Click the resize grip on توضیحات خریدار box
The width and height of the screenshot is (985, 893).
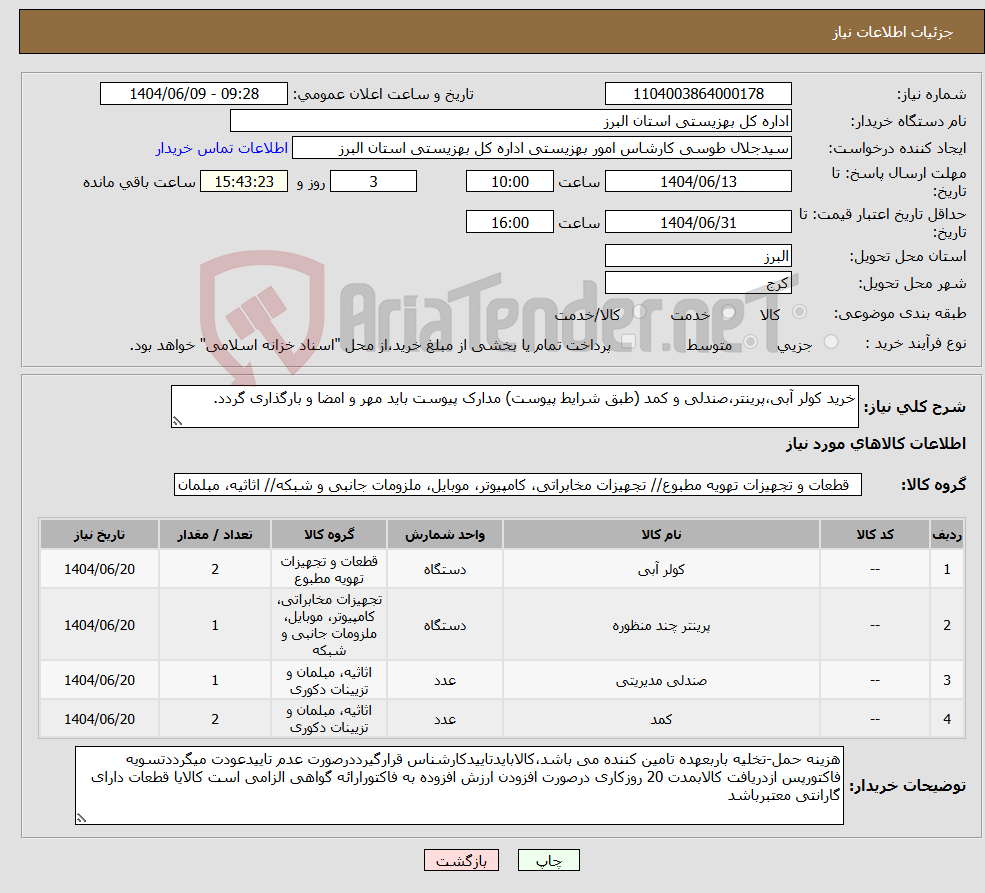pos(80,816)
